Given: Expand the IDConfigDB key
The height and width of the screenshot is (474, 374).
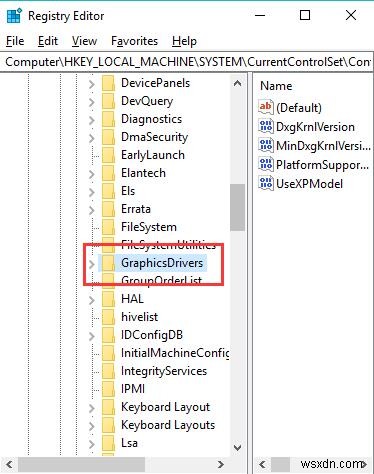Looking at the screenshot, I should click(92, 336).
